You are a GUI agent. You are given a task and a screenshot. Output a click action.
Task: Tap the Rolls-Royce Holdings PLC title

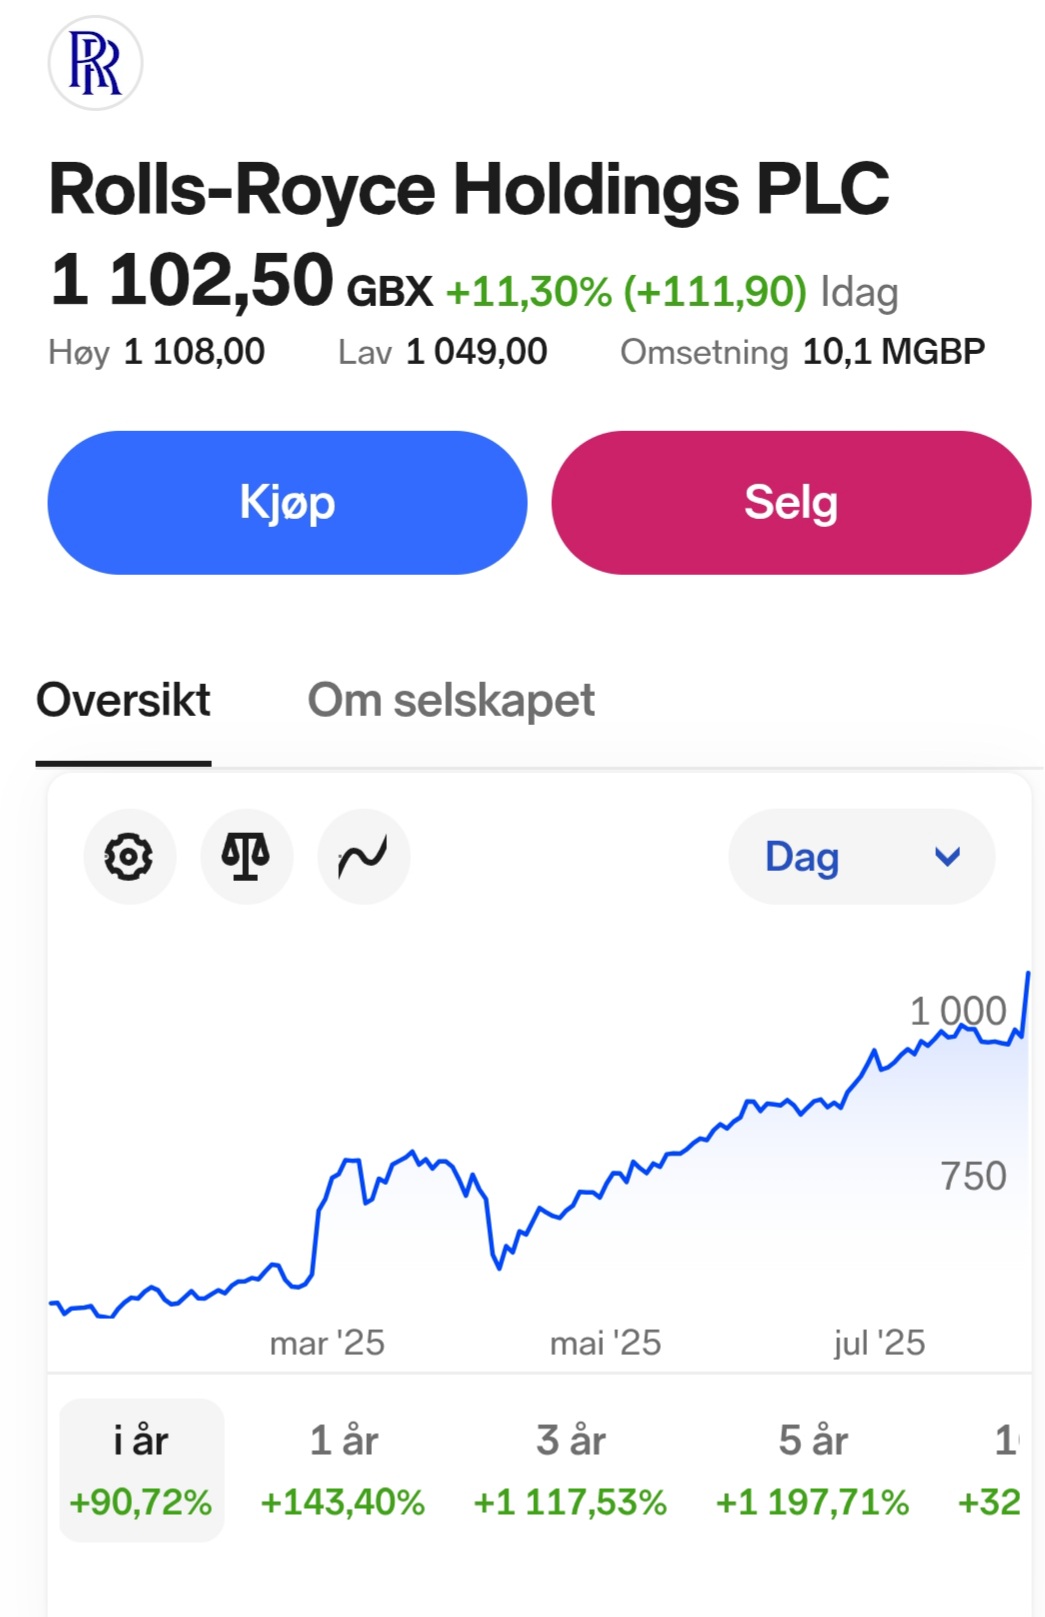click(x=469, y=189)
